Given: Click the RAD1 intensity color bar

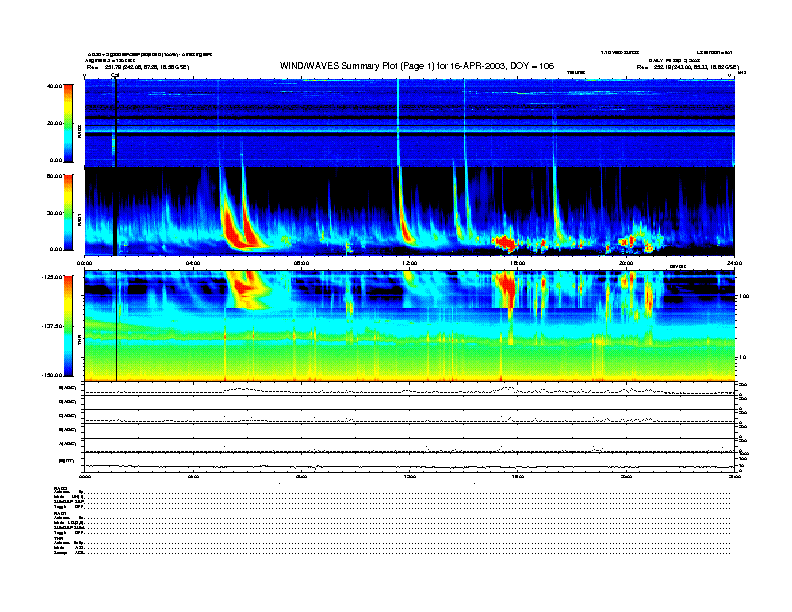Looking at the screenshot, I should (x=68, y=213).
